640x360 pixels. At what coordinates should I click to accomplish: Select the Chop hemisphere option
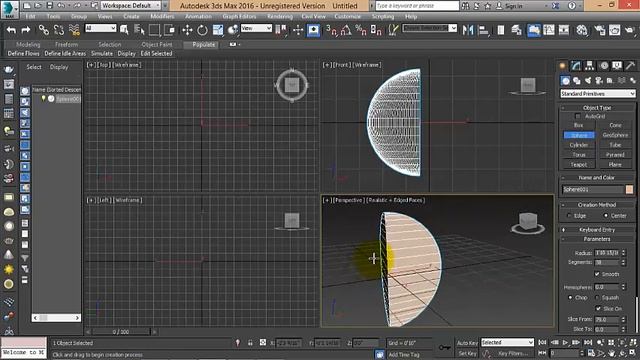570,298
